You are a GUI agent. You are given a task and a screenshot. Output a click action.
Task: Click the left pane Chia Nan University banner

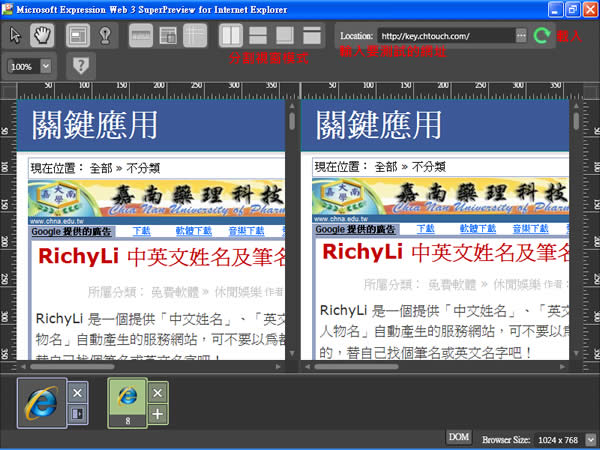[157, 201]
